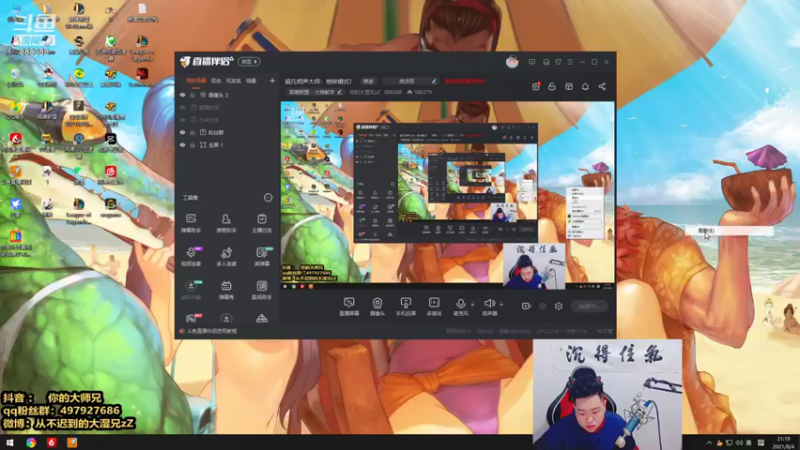Switch to the first orange-highlighted scene tab
800x450 pixels.
tap(196, 81)
